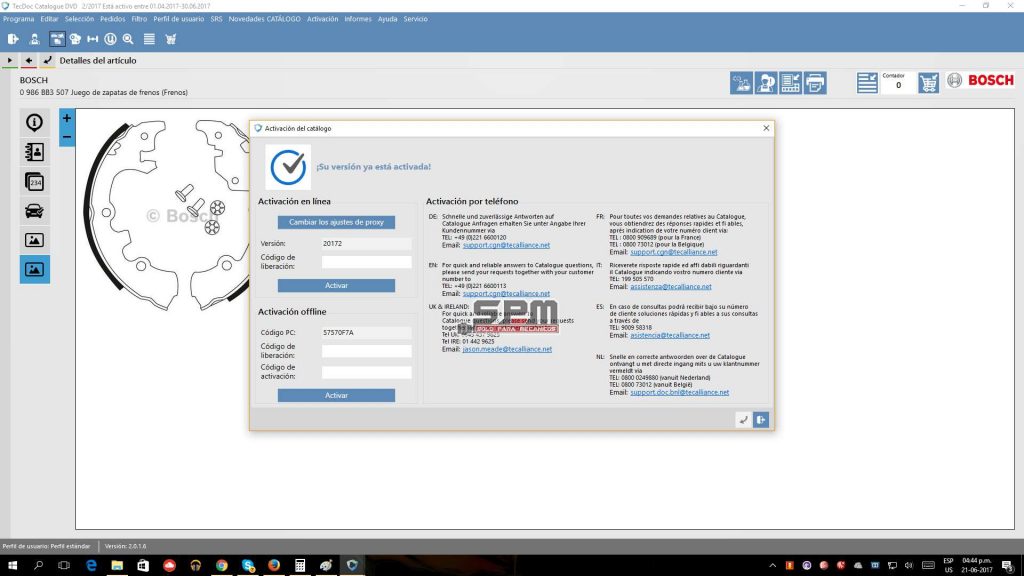Open asistencia@tecalliance.net email link
The width and height of the screenshot is (1024, 576).
[669, 335]
